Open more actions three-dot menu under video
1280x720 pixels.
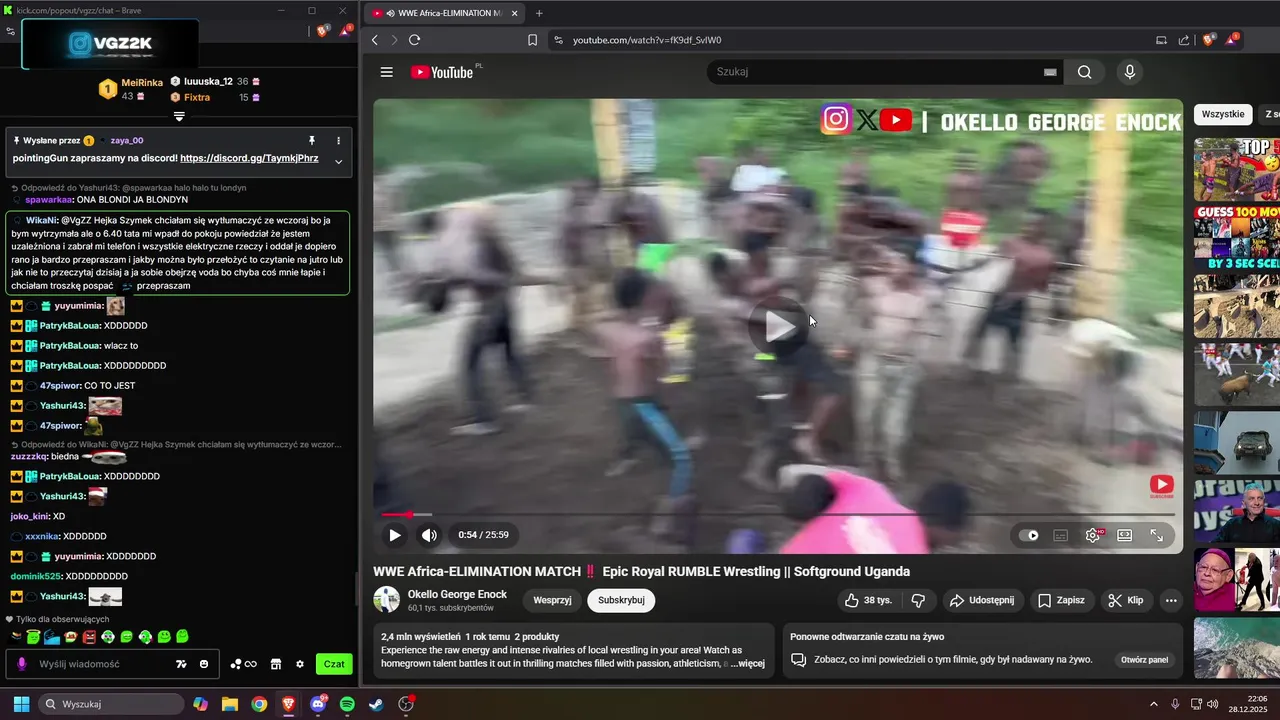pyautogui.click(x=1171, y=600)
